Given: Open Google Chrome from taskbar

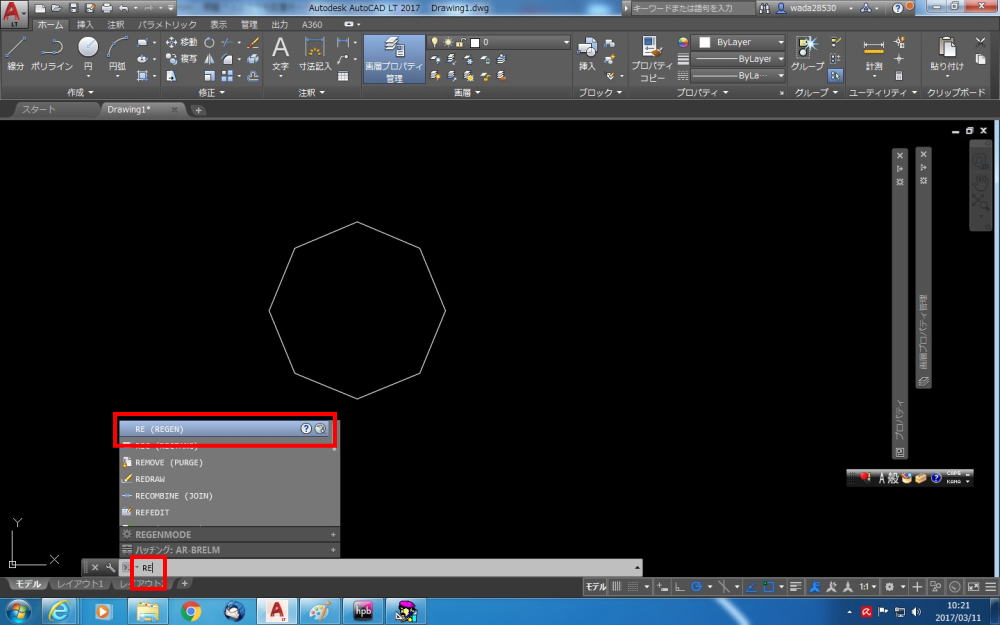Looking at the screenshot, I should [x=190, y=612].
